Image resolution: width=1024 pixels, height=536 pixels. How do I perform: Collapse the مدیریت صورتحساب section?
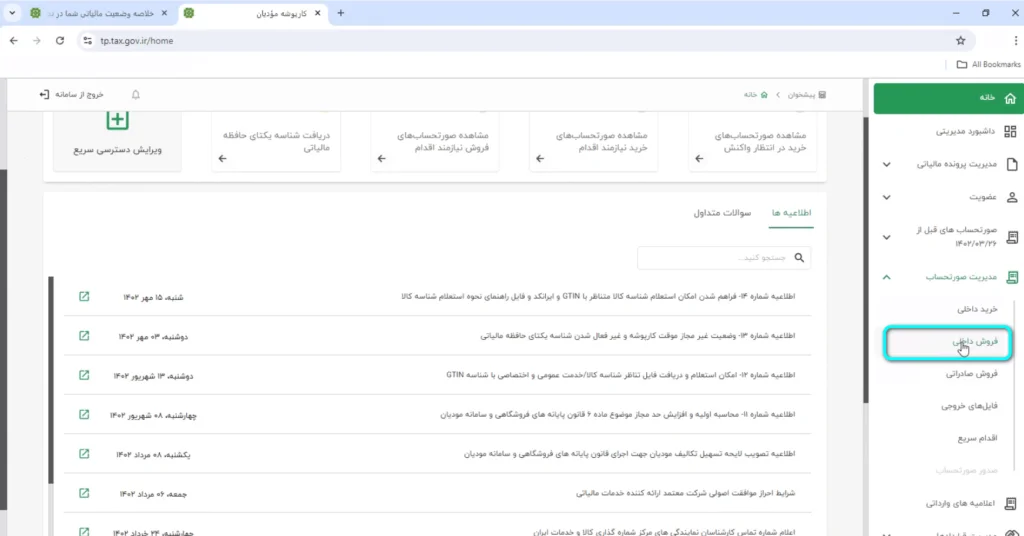tap(887, 277)
